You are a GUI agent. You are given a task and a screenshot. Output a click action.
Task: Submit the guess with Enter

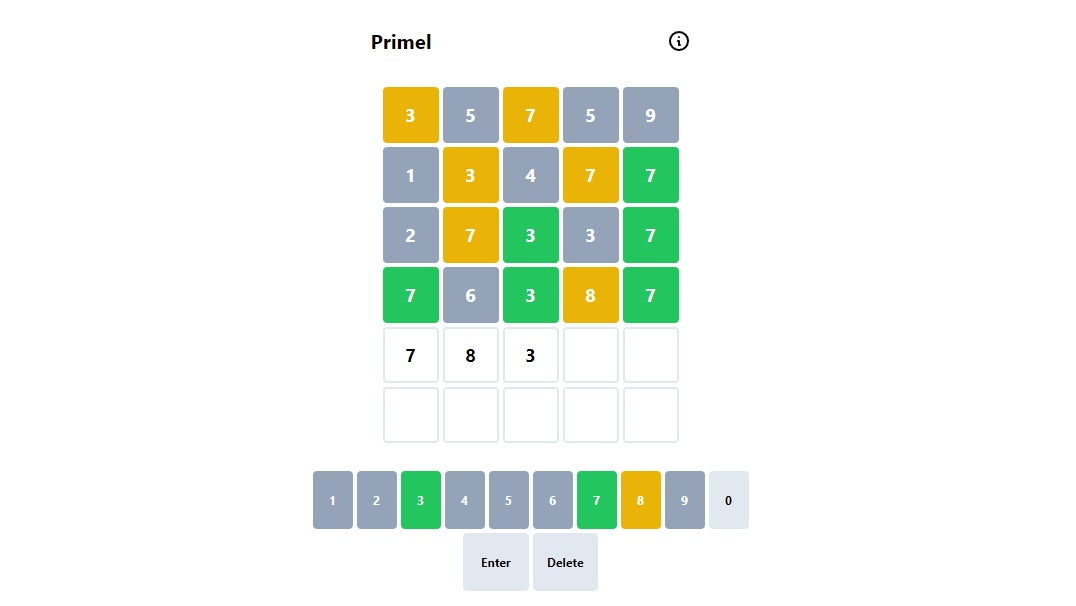coord(496,562)
